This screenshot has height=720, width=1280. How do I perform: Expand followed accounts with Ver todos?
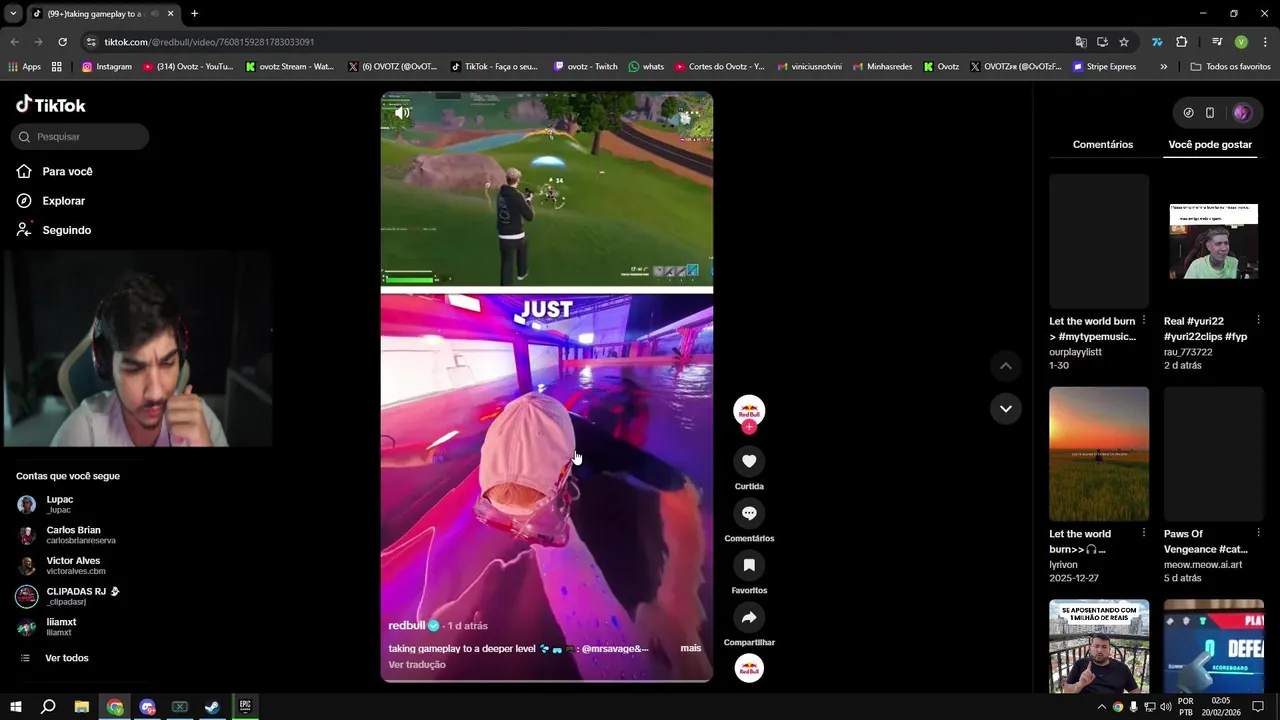point(67,658)
